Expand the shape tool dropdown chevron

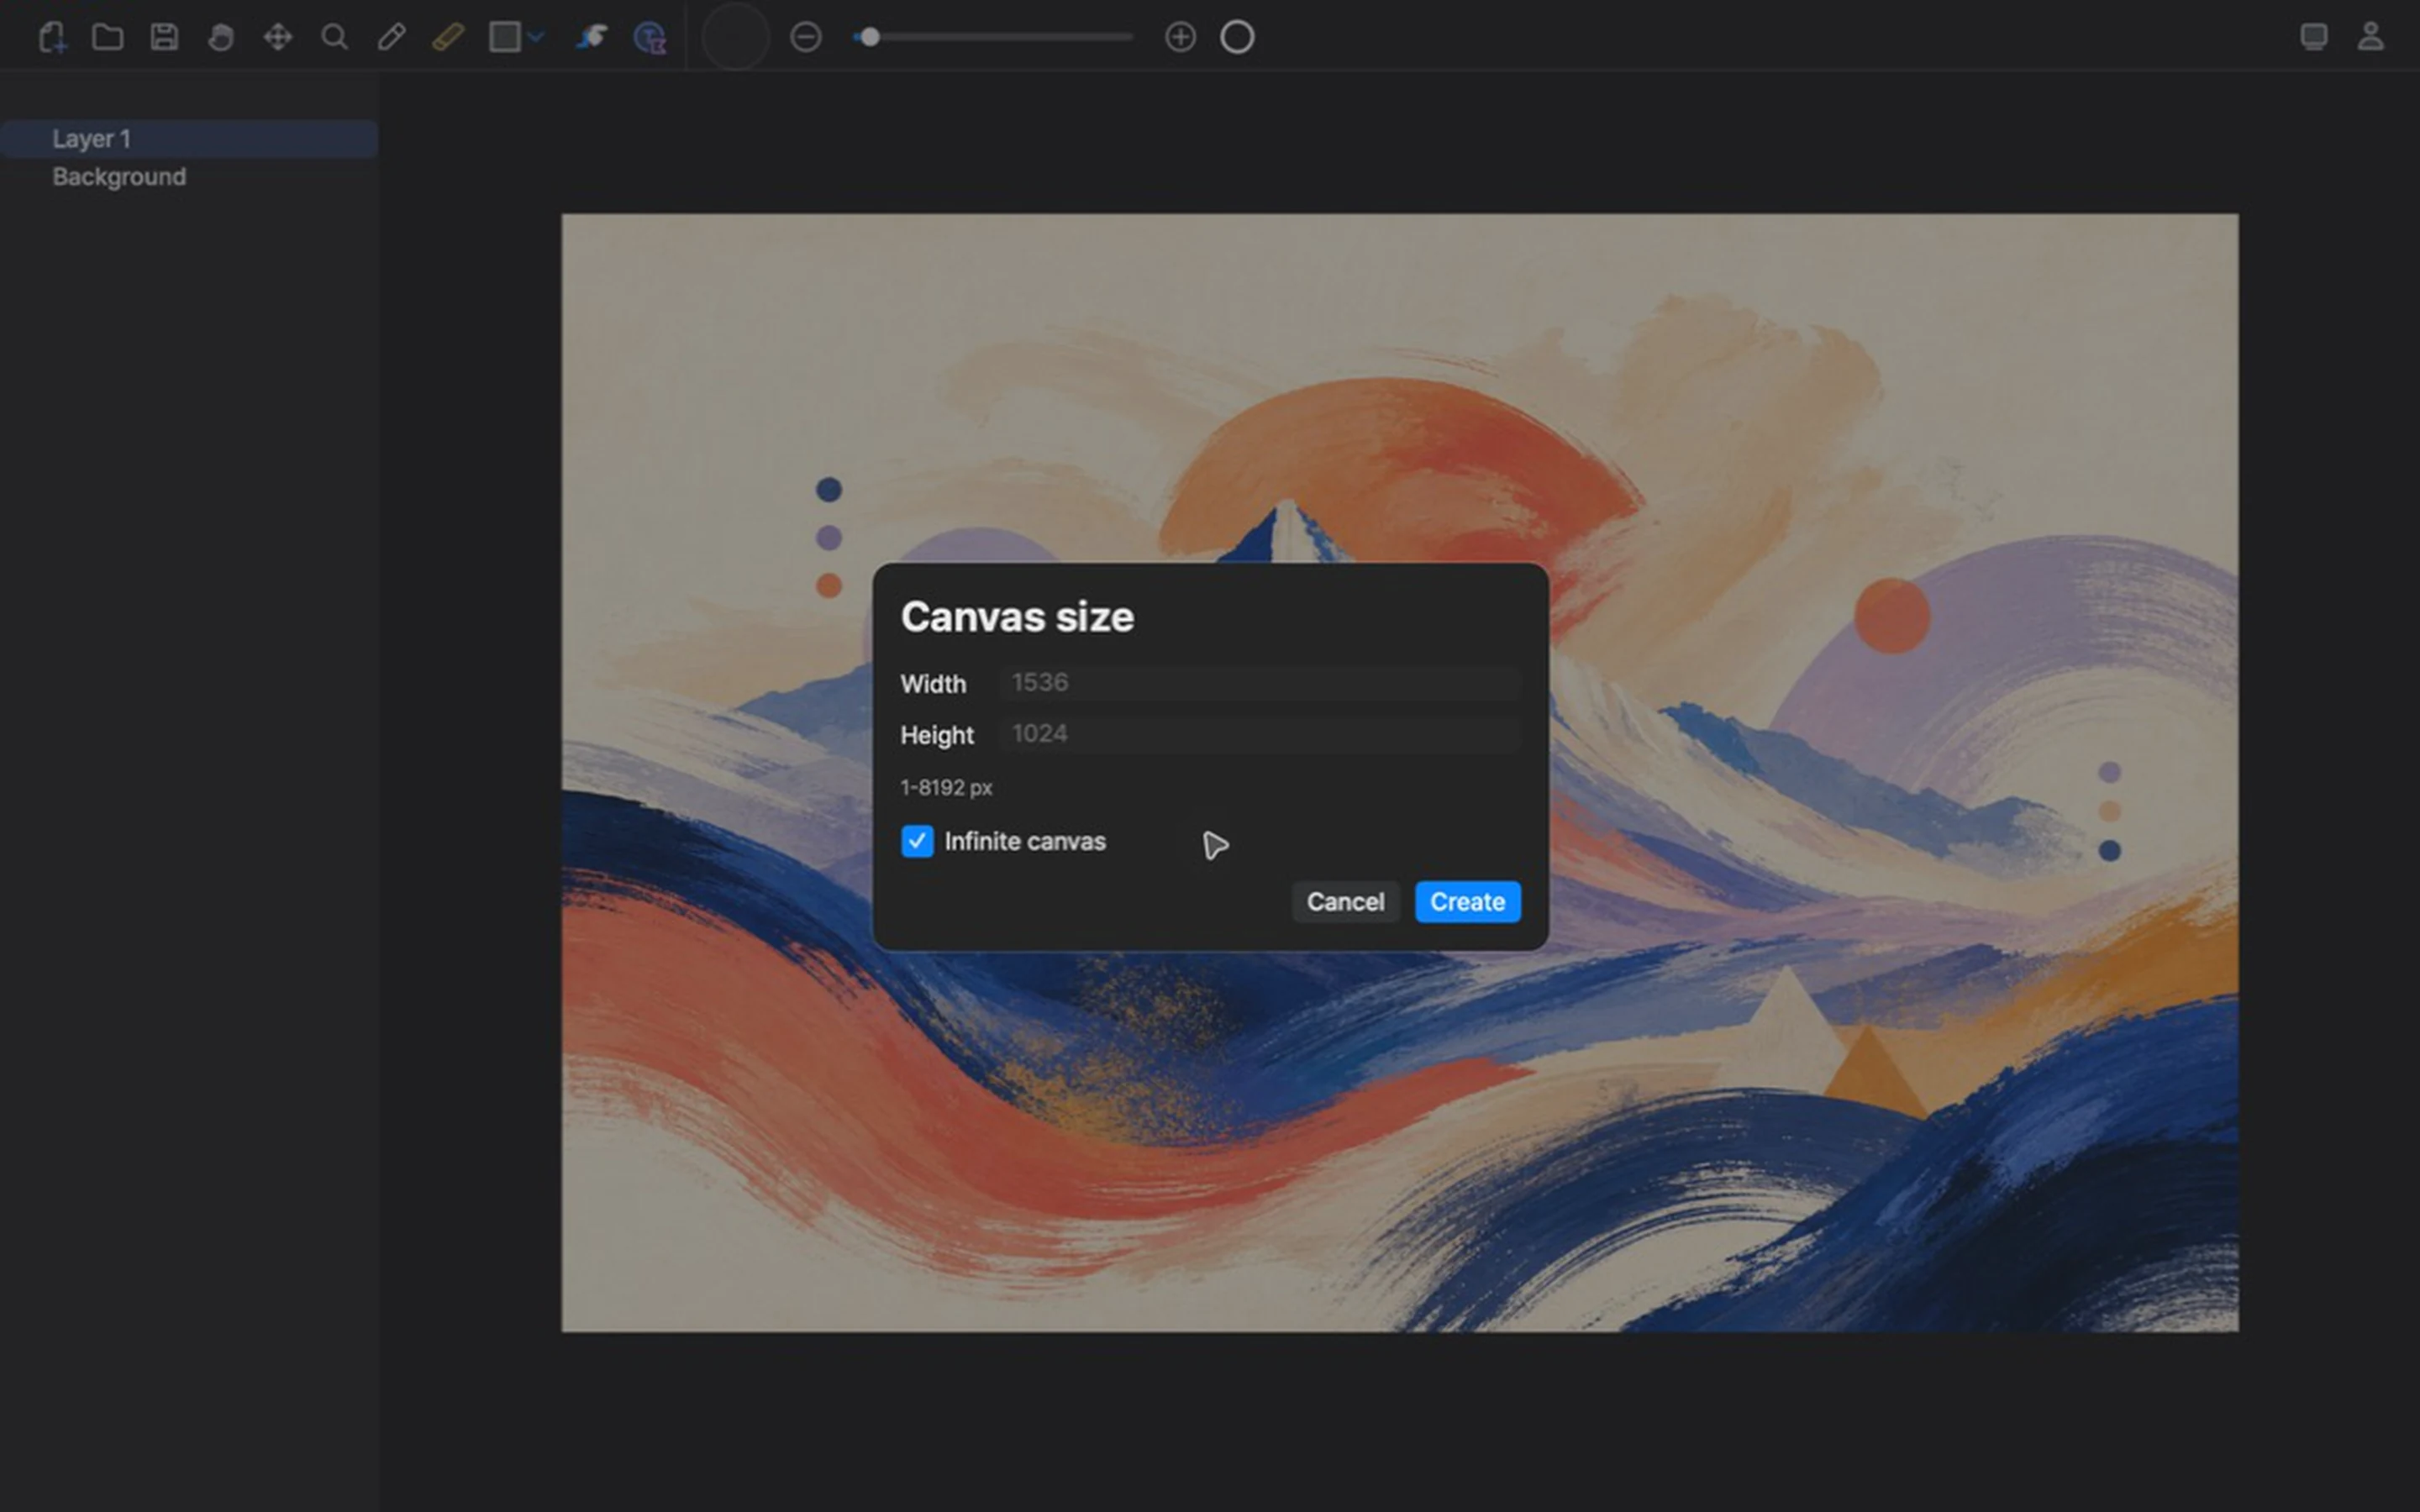(x=537, y=37)
